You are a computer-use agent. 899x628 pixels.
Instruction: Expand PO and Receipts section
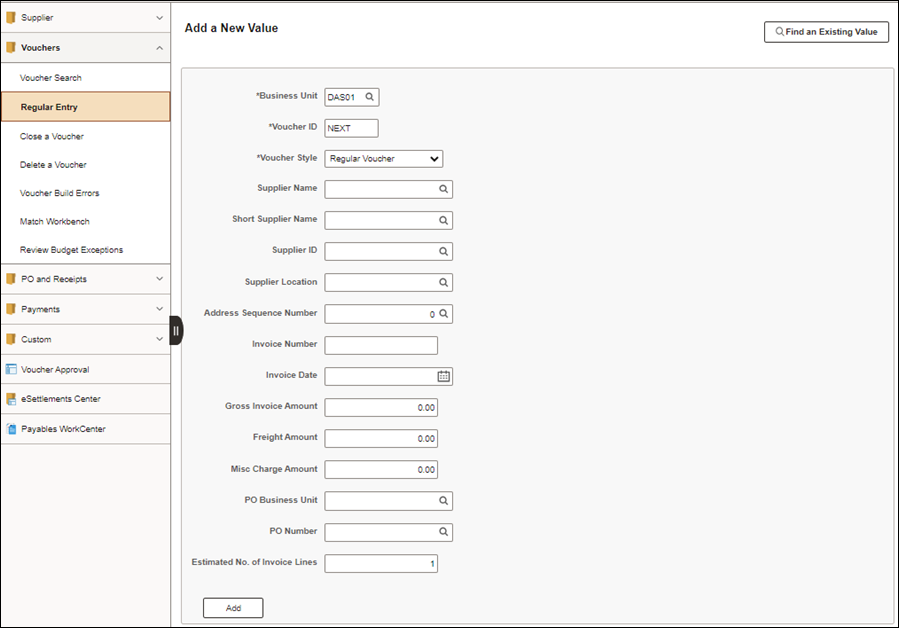coord(85,279)
